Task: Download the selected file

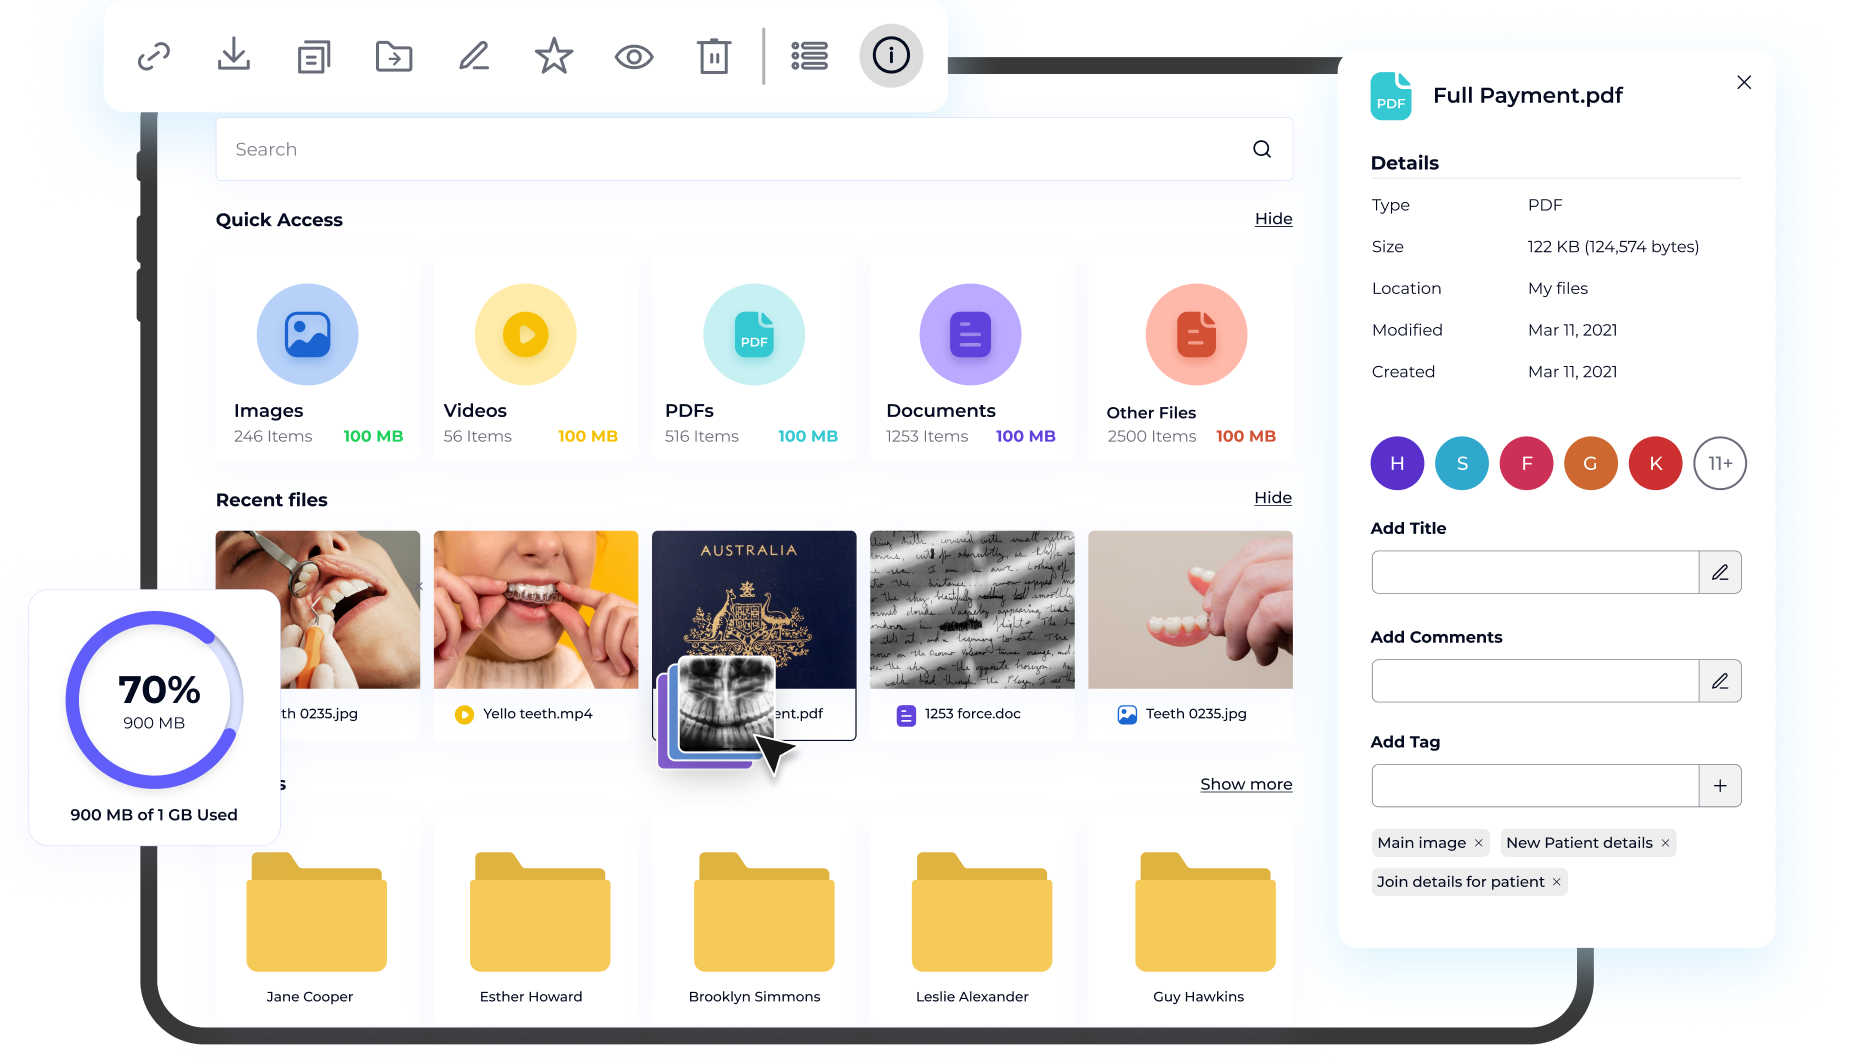Action: [x=234, y=55]
